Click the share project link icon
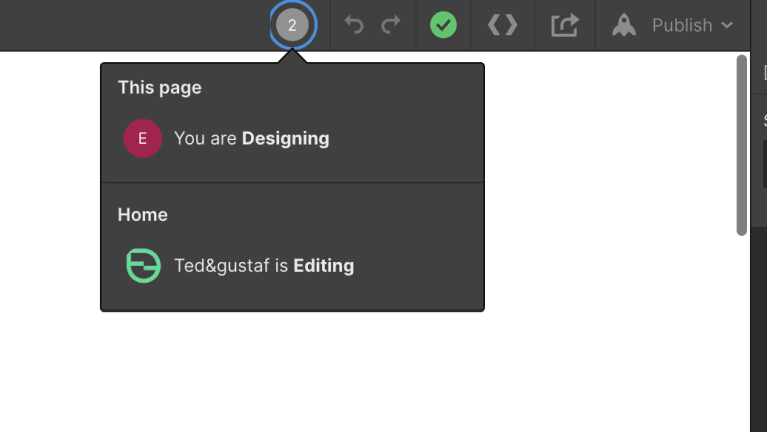The width and height of the screenshot is (767, 432). coord(565,25)
